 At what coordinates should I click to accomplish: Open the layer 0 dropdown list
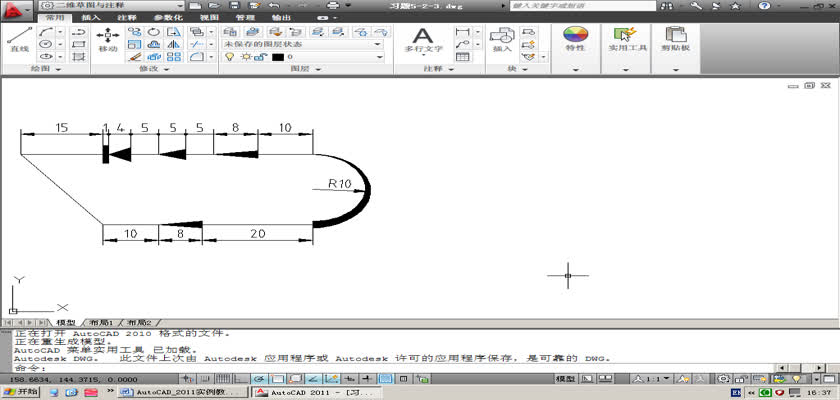[303, 57]
